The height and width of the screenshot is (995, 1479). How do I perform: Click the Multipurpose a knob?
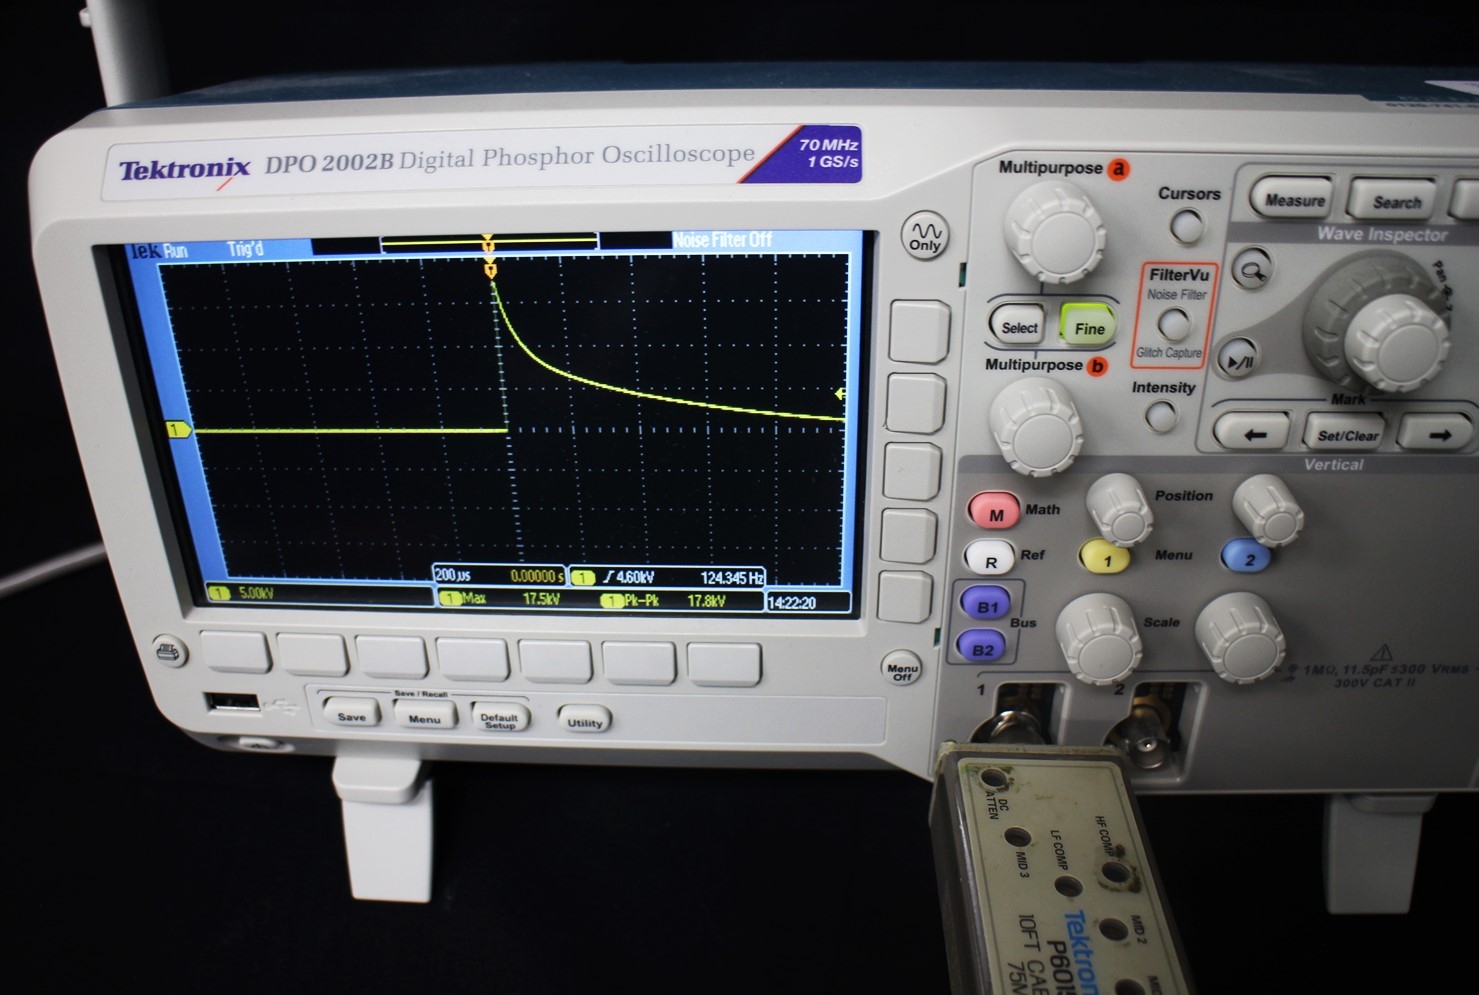pos(1054,230)
